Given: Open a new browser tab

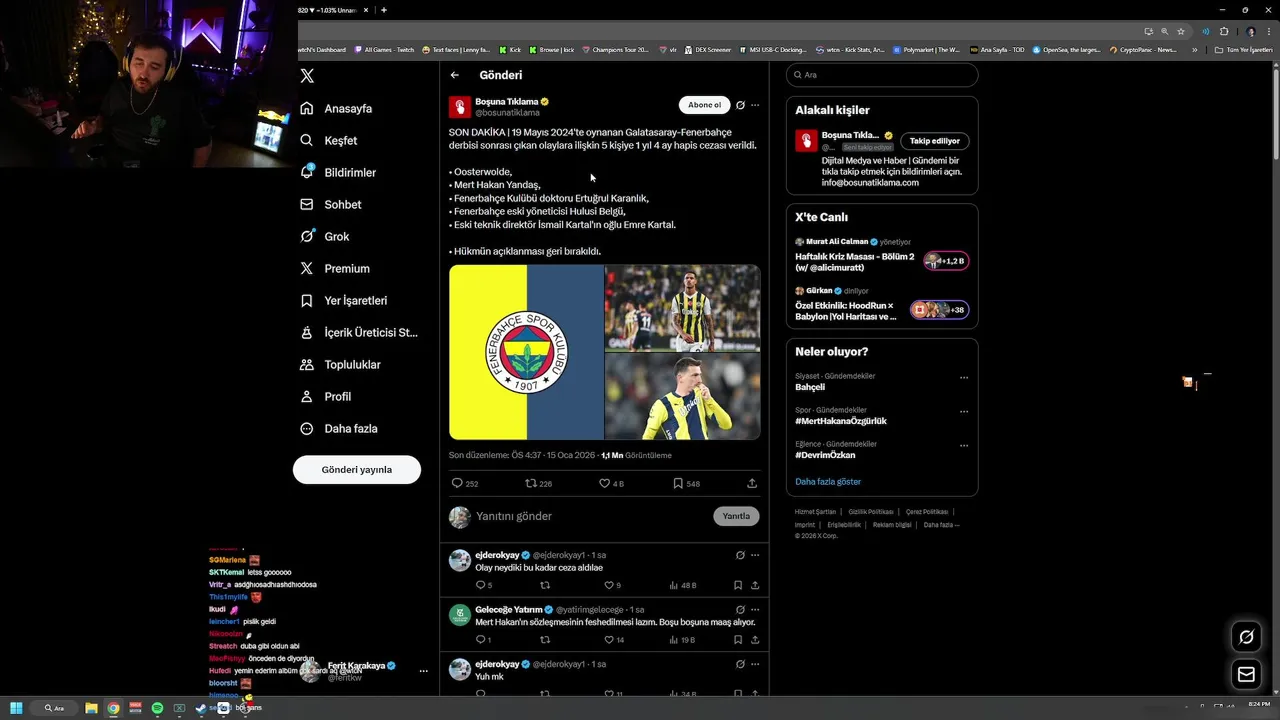Looking at the screenshot, I should pyautogui.click(x=384, y=10).
